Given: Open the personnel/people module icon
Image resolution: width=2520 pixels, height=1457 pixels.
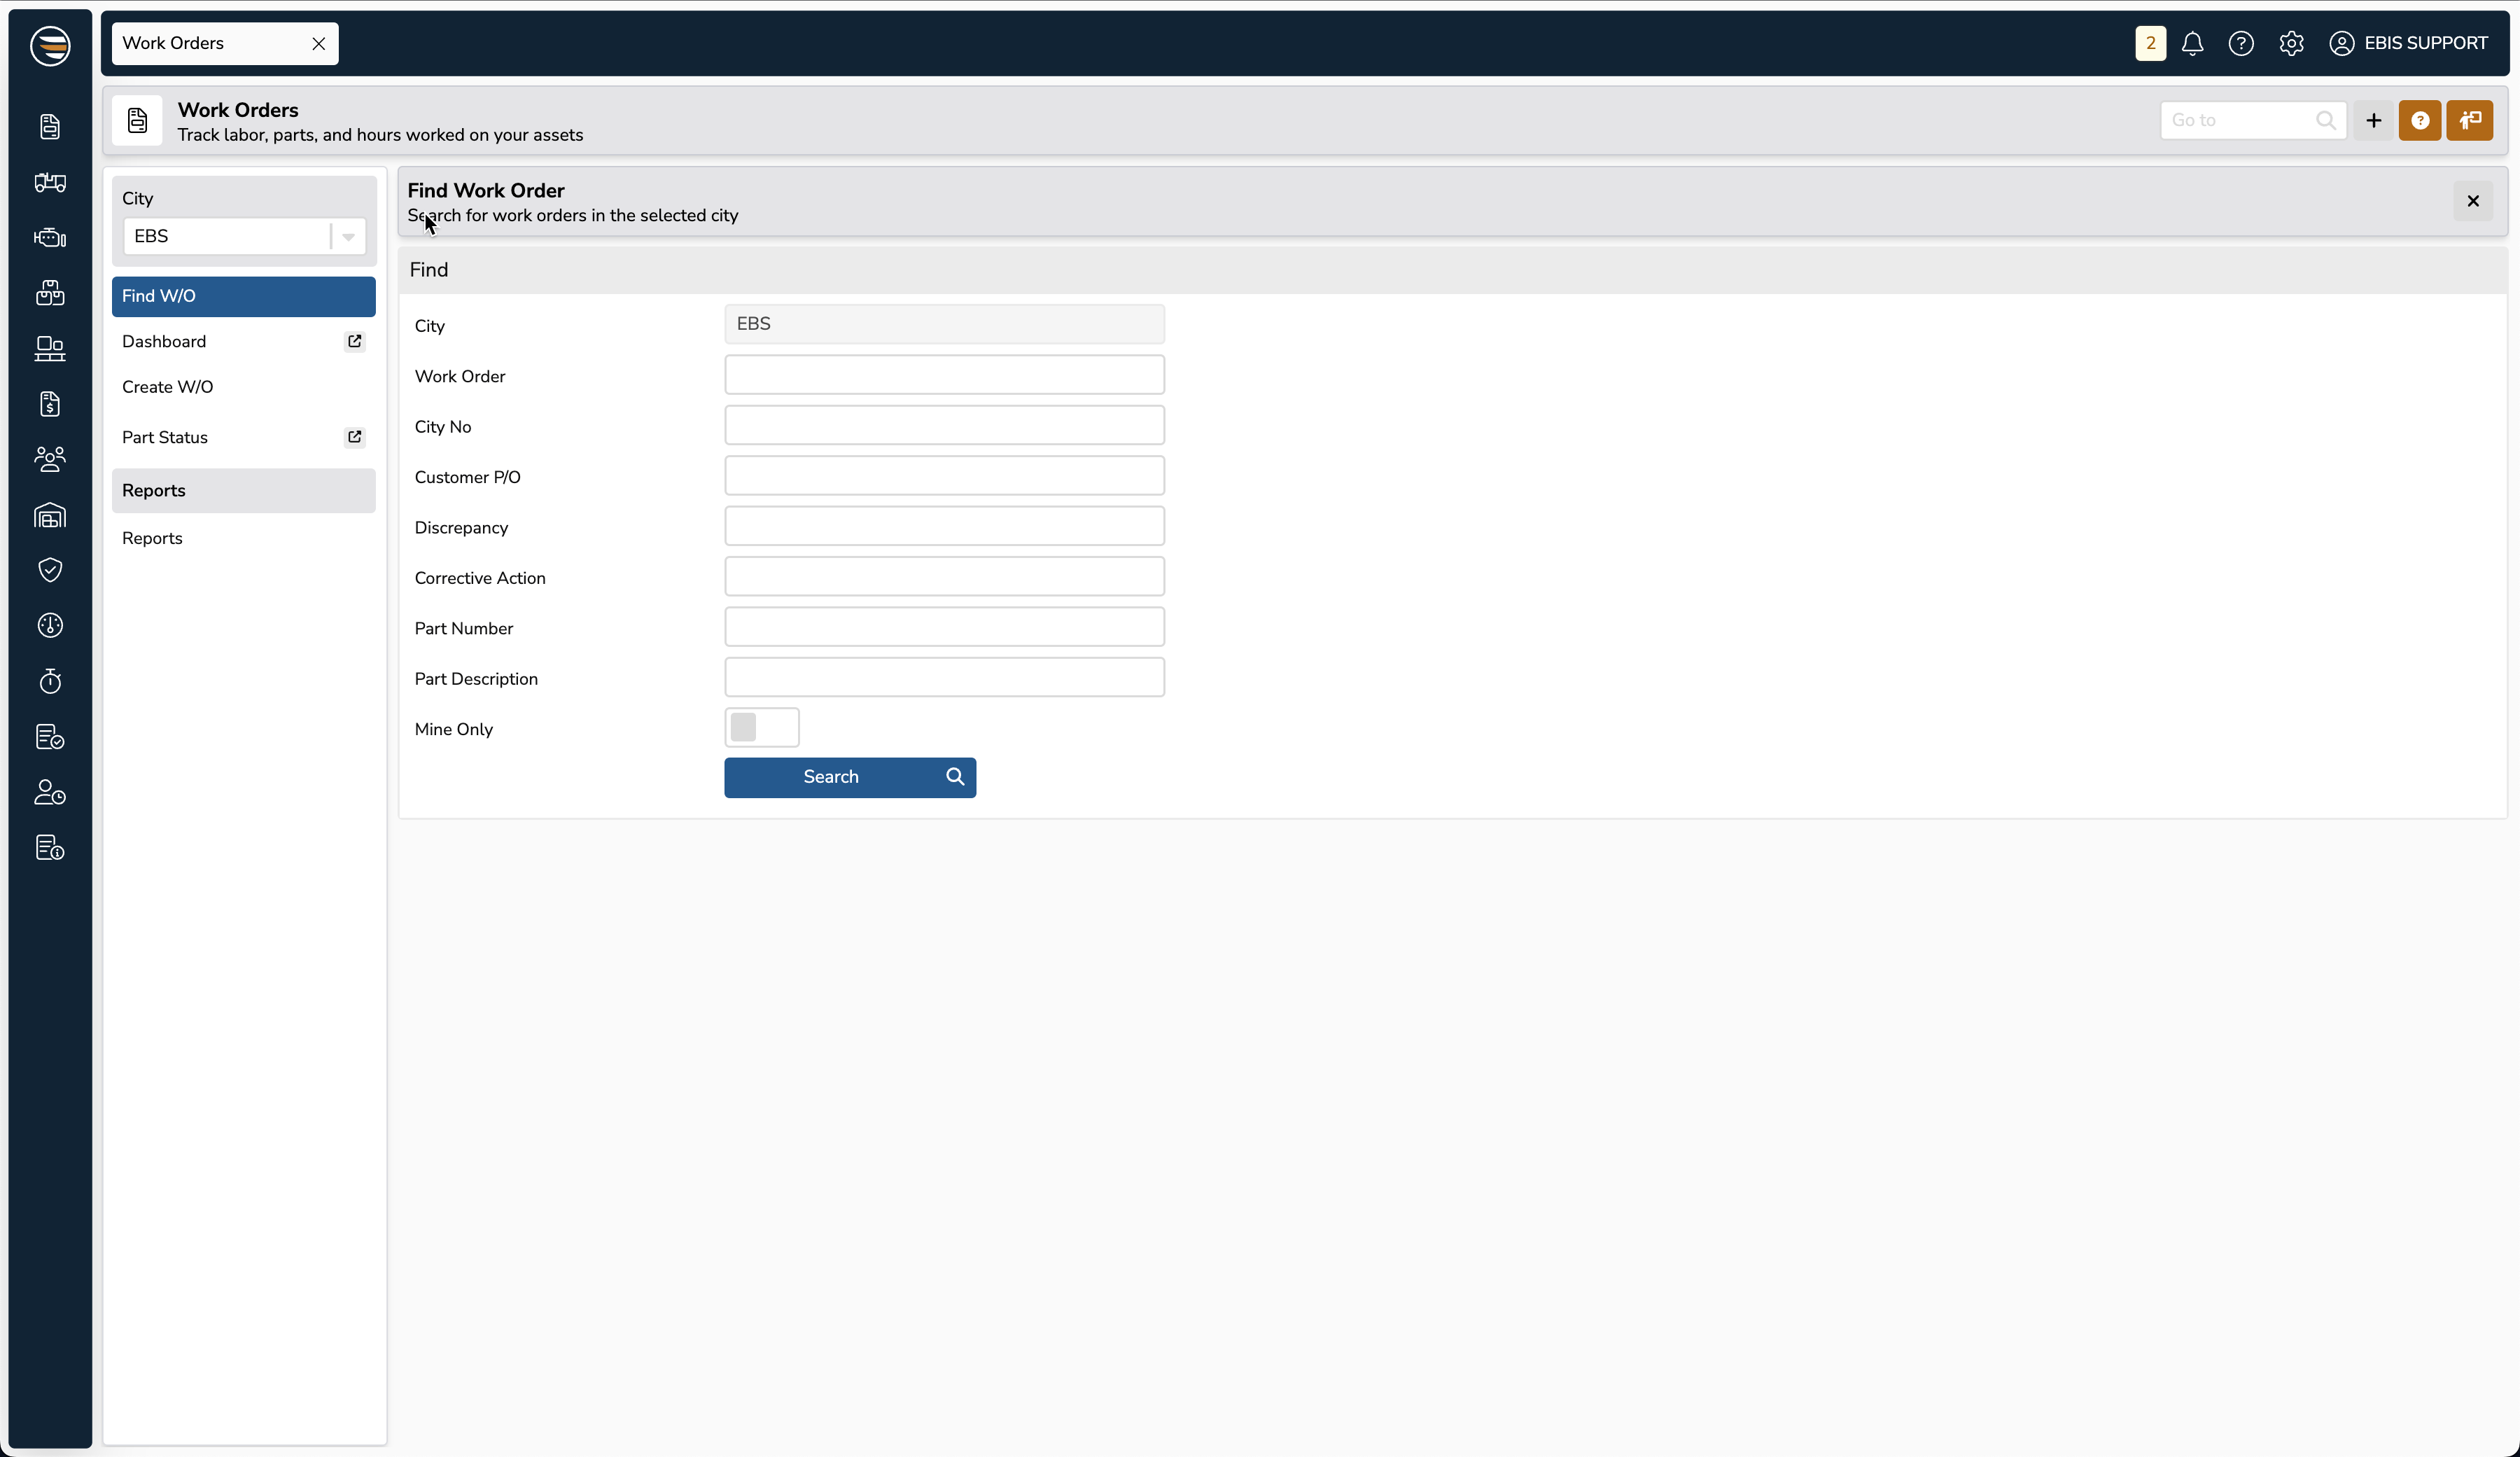Looking at the screenshot, I should point(50,459).
